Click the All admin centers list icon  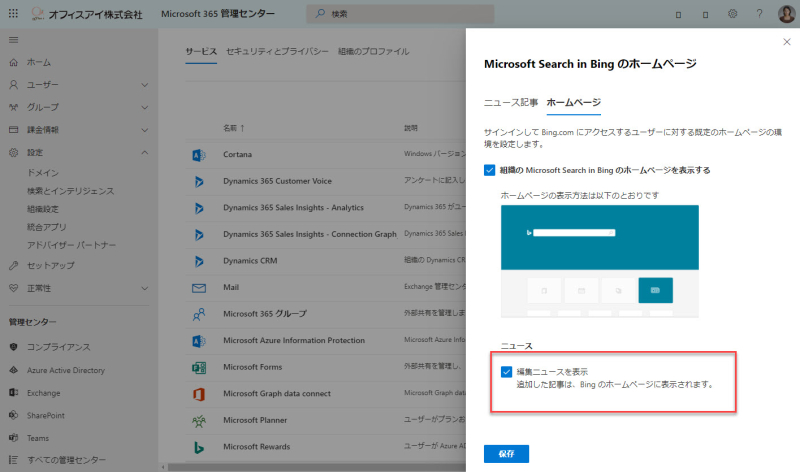tap(14, 460)
